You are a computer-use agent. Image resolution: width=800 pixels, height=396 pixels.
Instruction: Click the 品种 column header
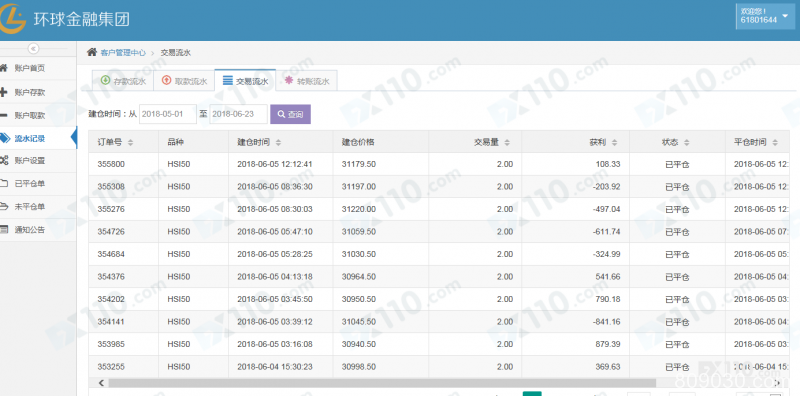click(193, 142)
